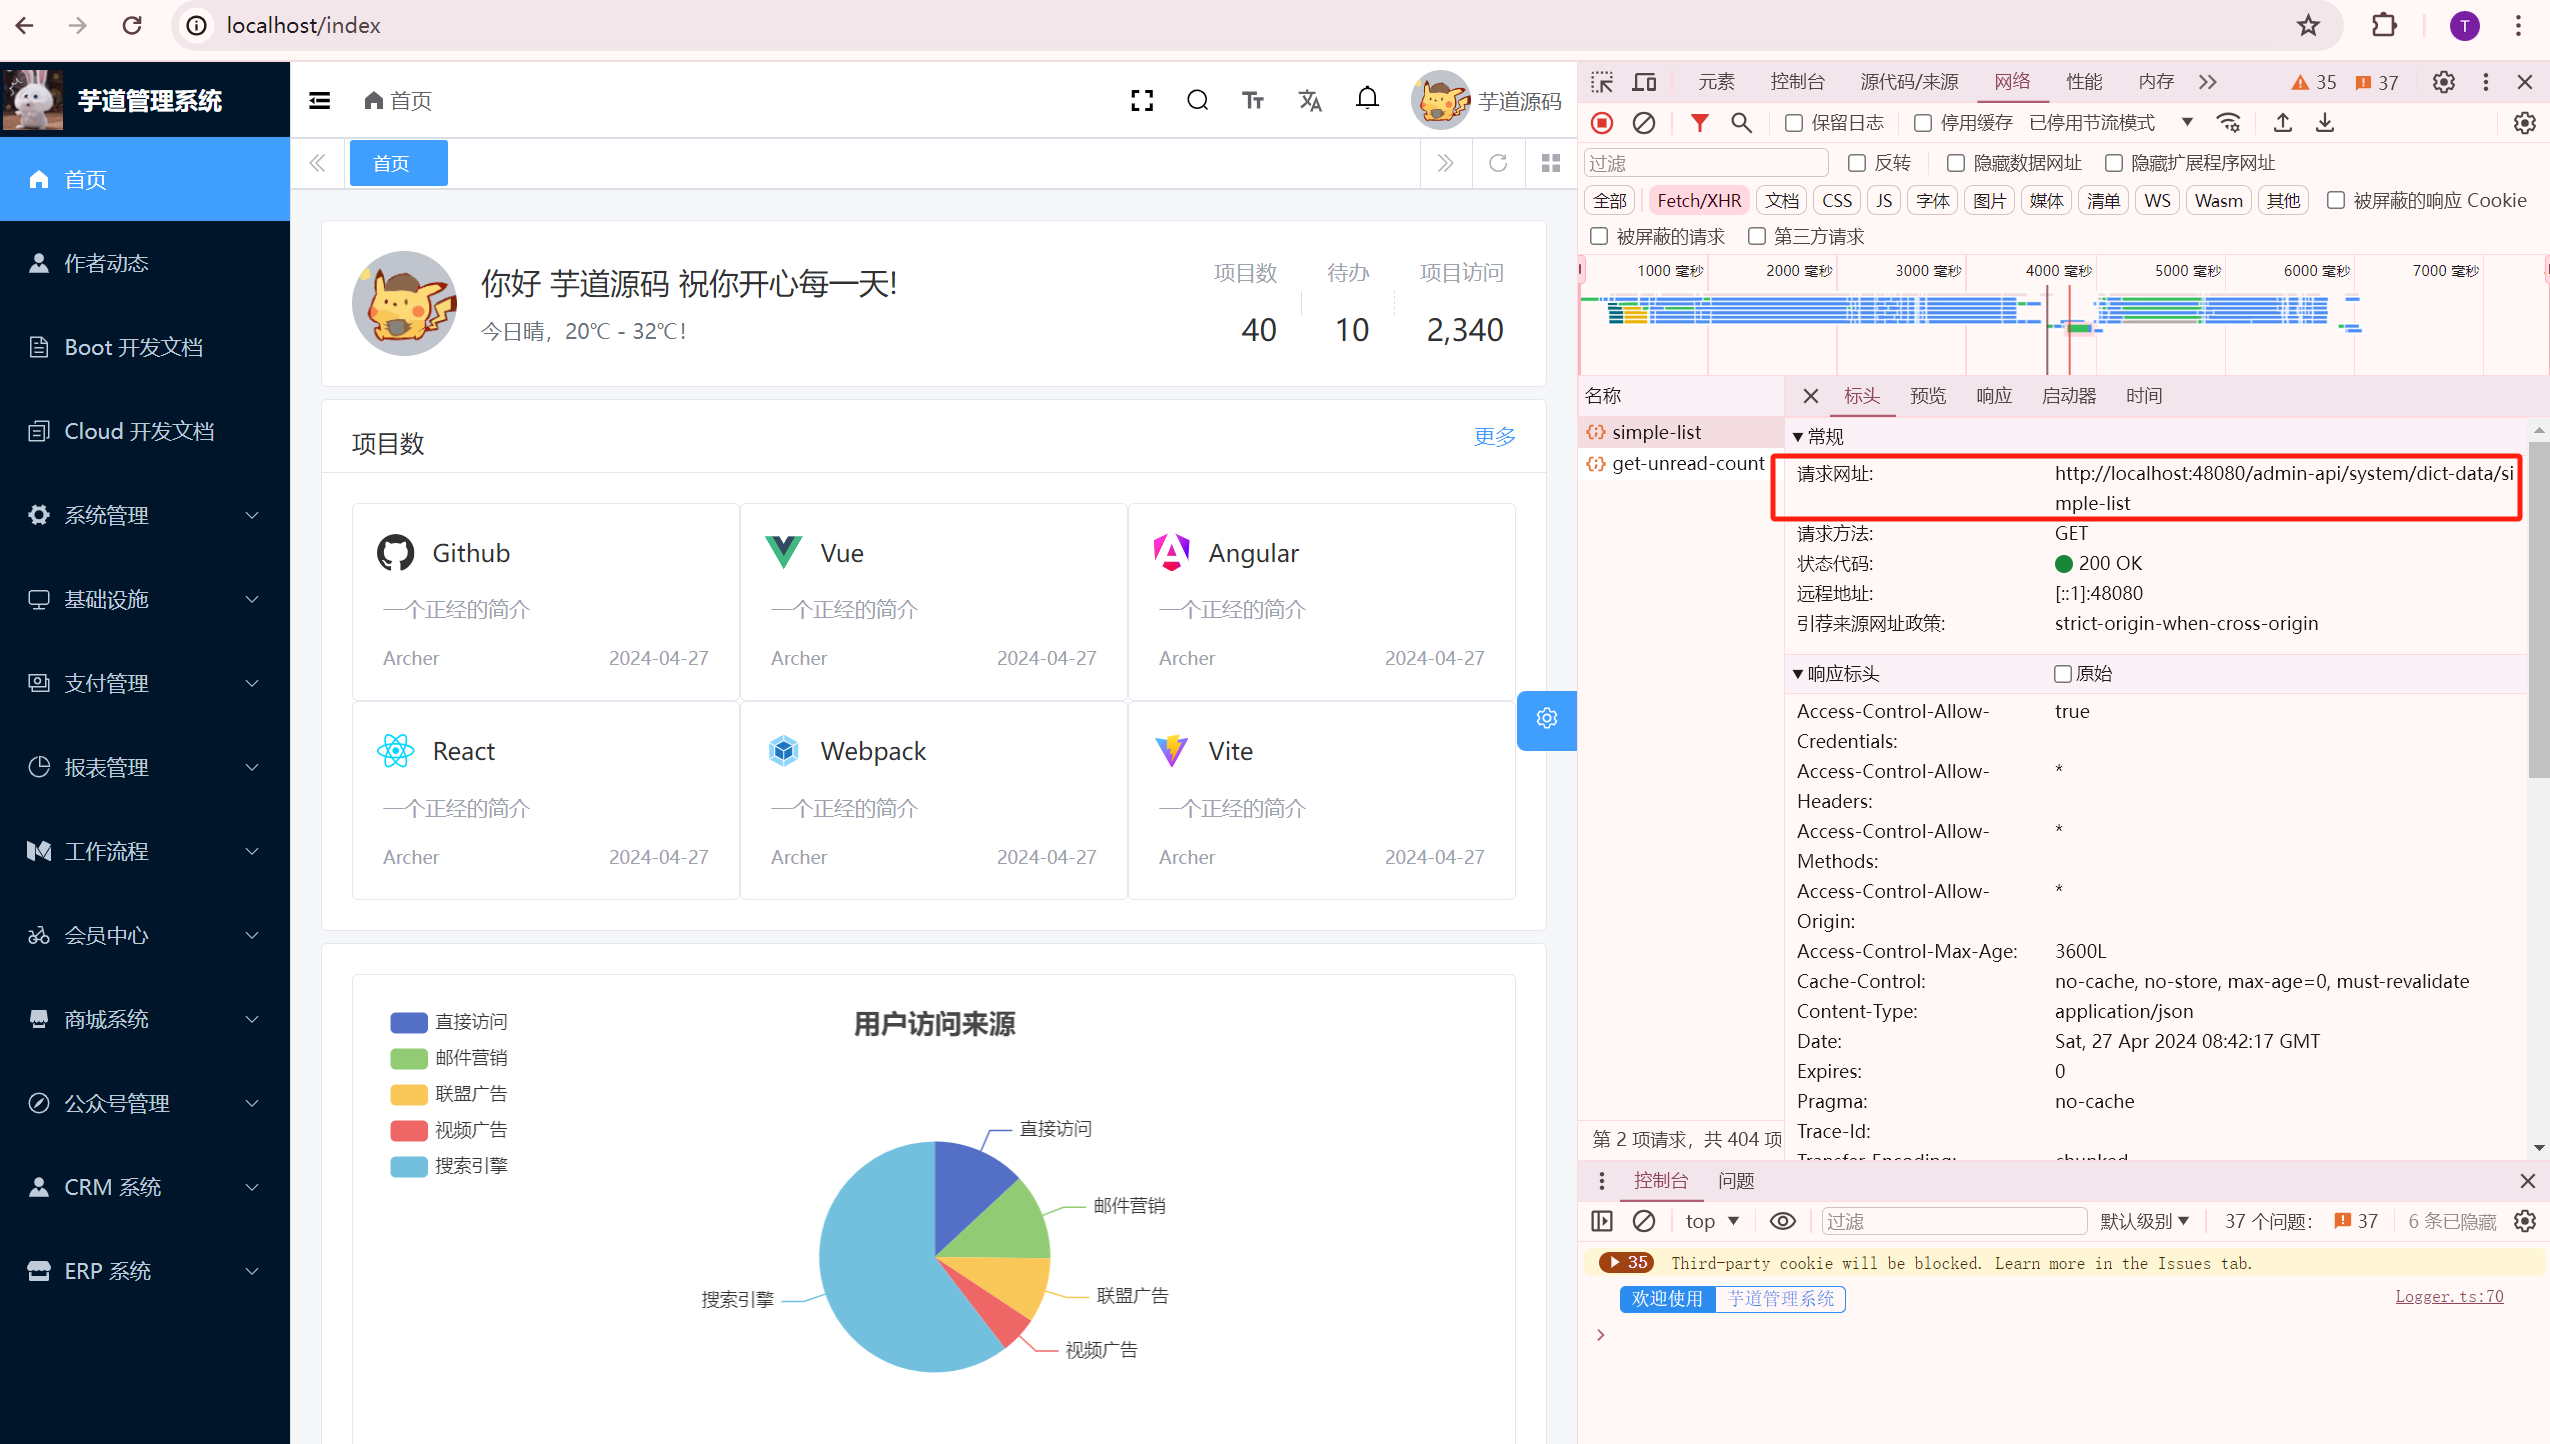Tick the 隐藏数据网址 checkbox
The width and height of the screenshot is (2550, 1444).
coord(1956,163)
